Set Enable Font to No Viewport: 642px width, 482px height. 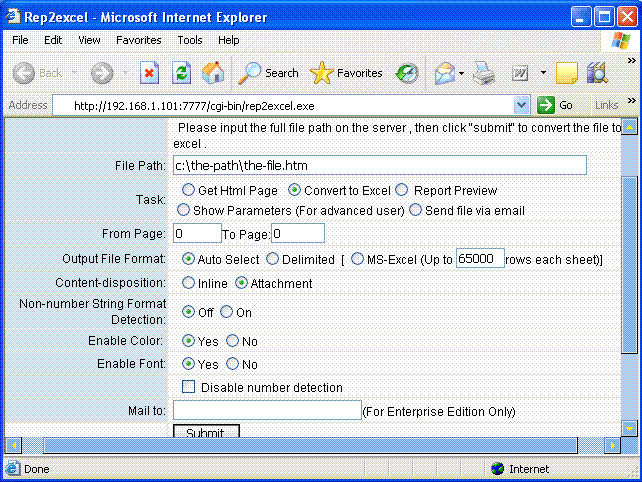pos(232,363)
